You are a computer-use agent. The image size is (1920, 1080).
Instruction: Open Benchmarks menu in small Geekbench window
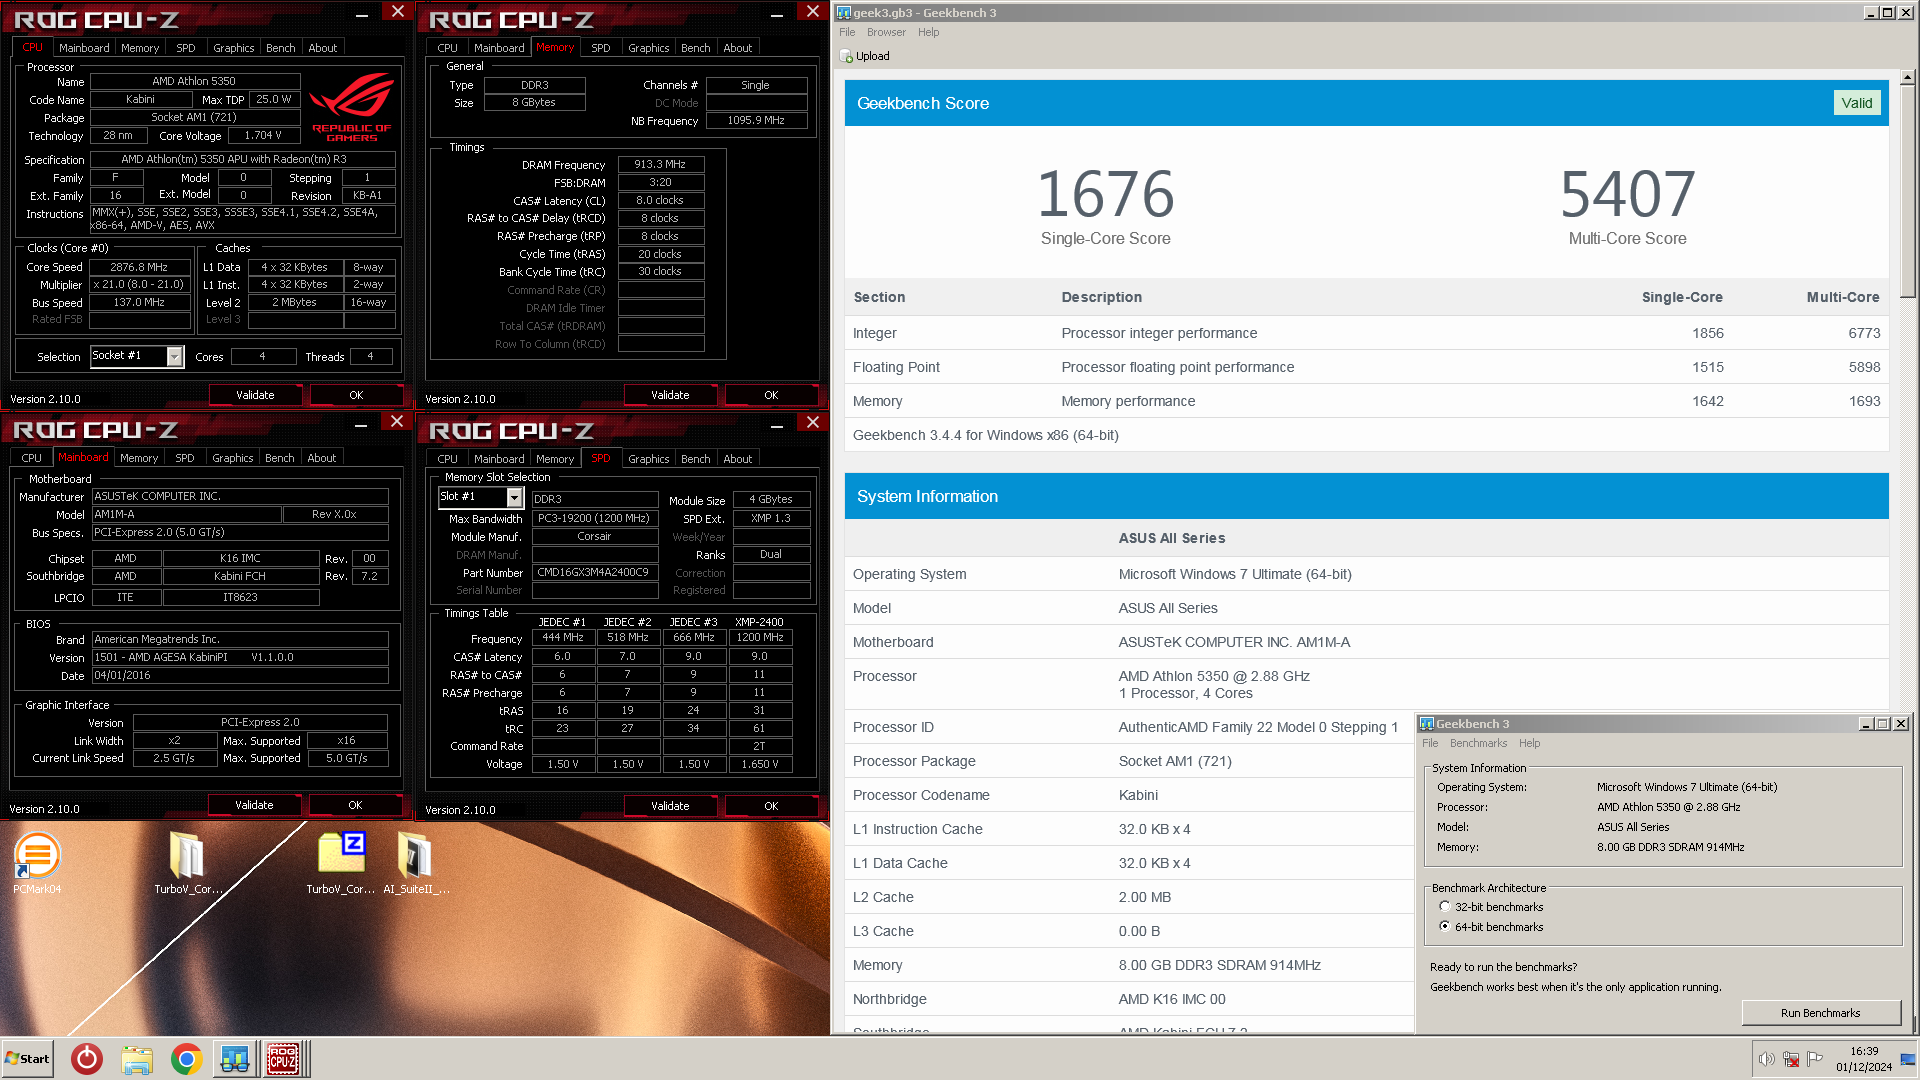(1478, 743)
